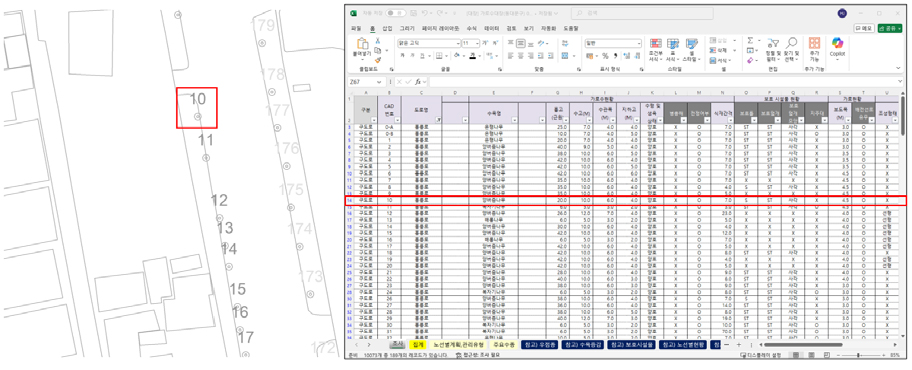Switch to the 주요수종 sheet tab

pos(504,344)
